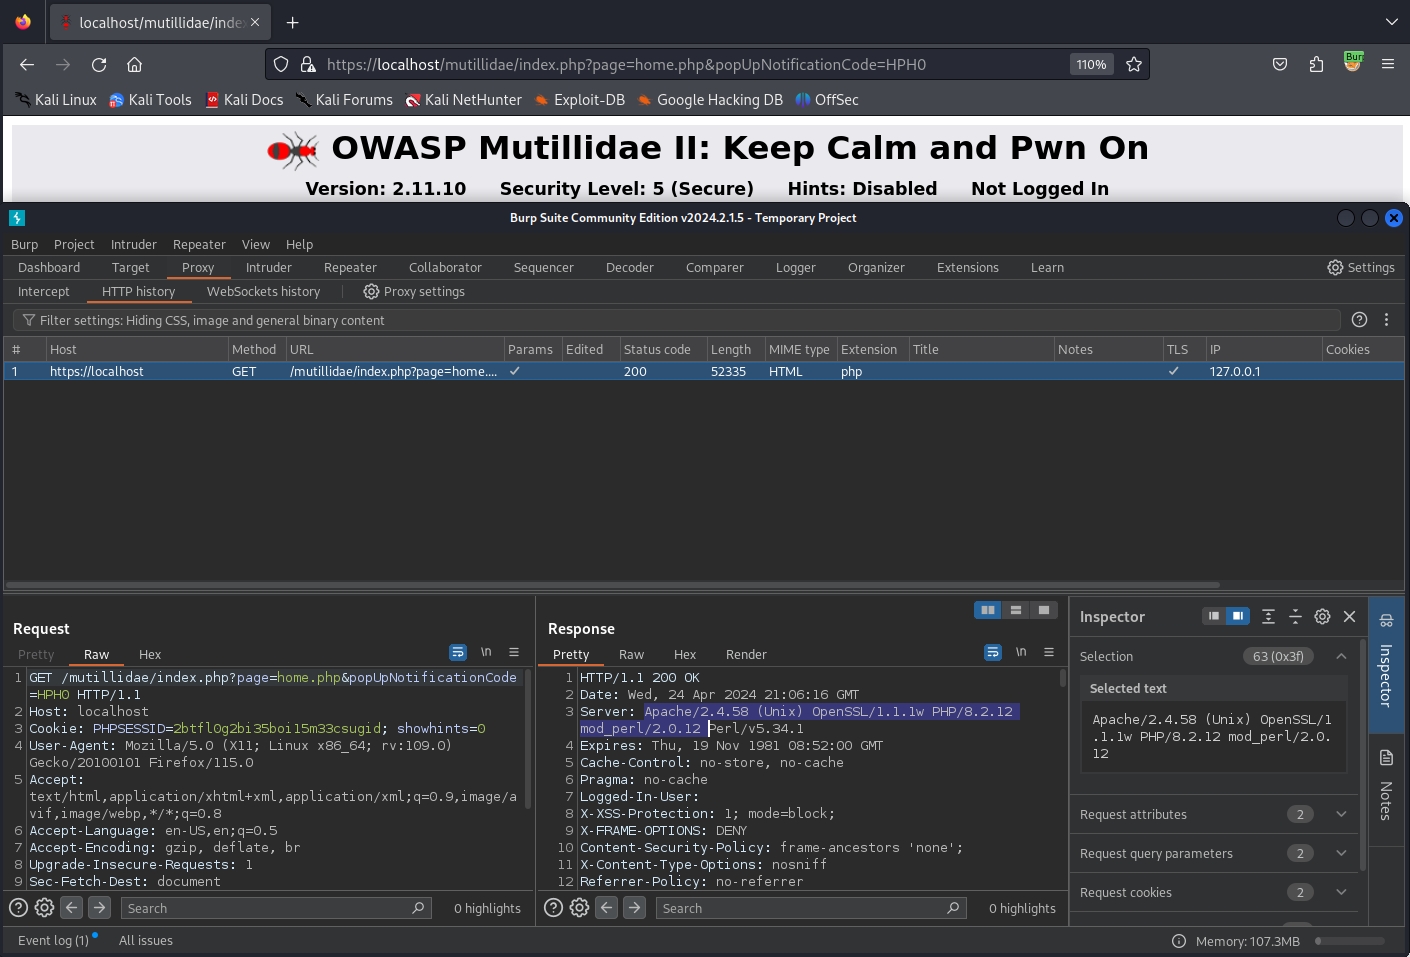This screenshot has height=957, width=1410.
Task: Click the Firefox bookmark star icon
Action: tap(1134, 64)
